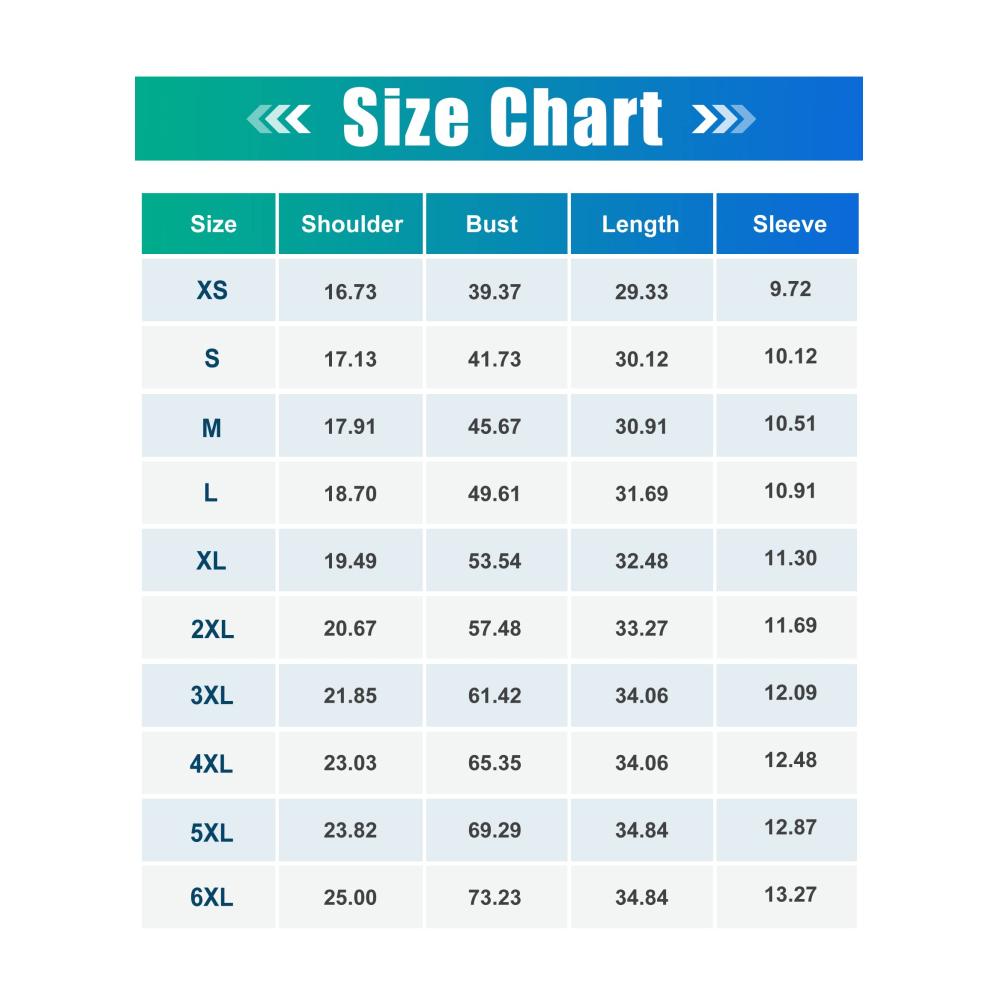Click sleeve value 10.12 for S
Image resolution: width=1000 pixels, height=1000 pixels.
pos(791,356)
